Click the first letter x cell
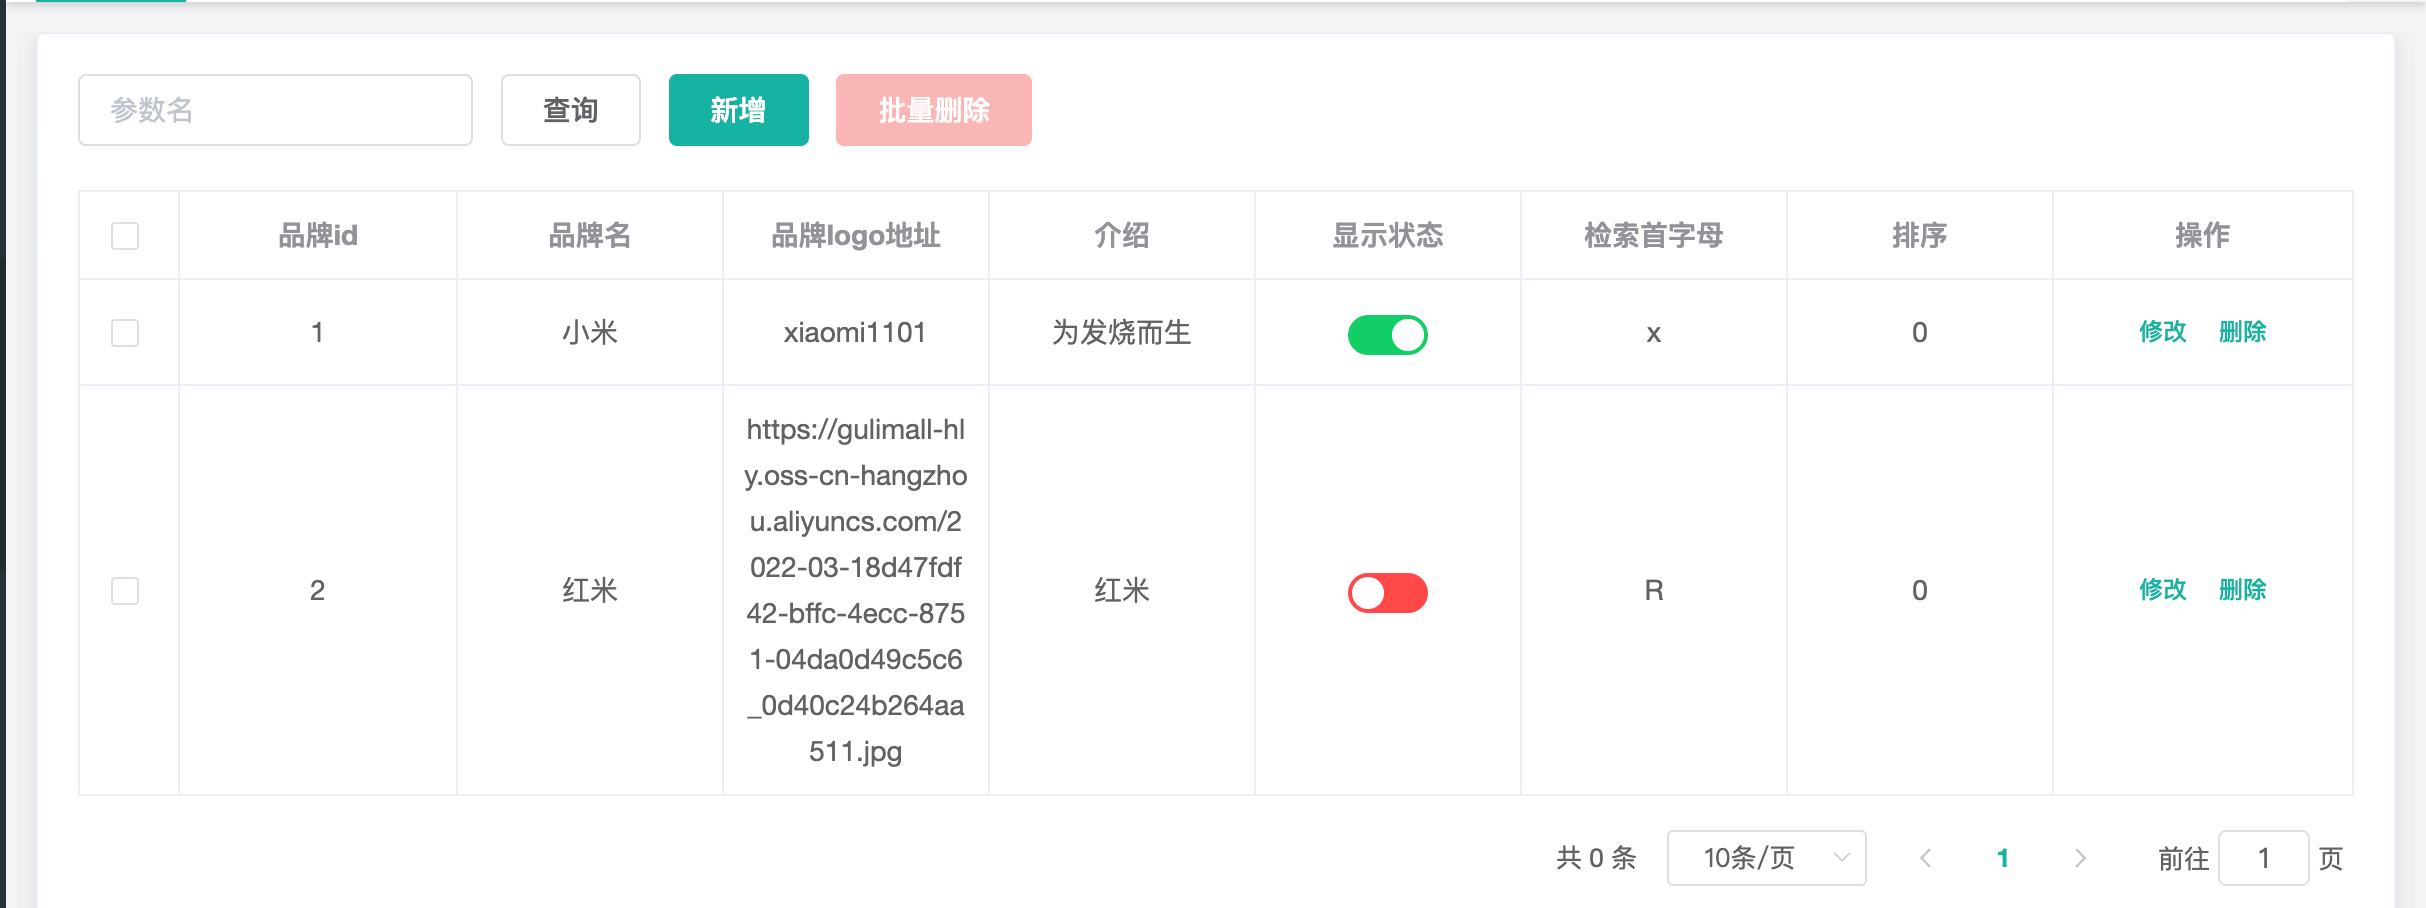 tap(1654, 333)
